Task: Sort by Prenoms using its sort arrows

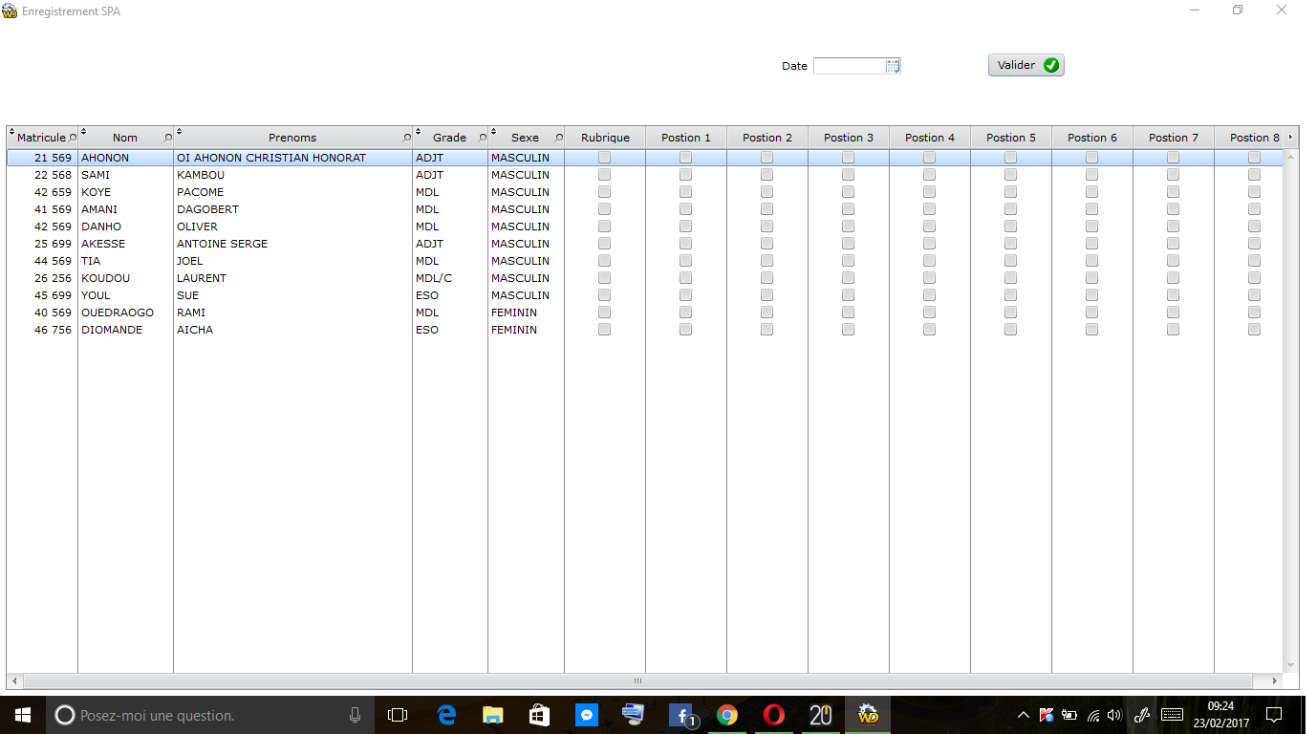Action: [179, 132]
